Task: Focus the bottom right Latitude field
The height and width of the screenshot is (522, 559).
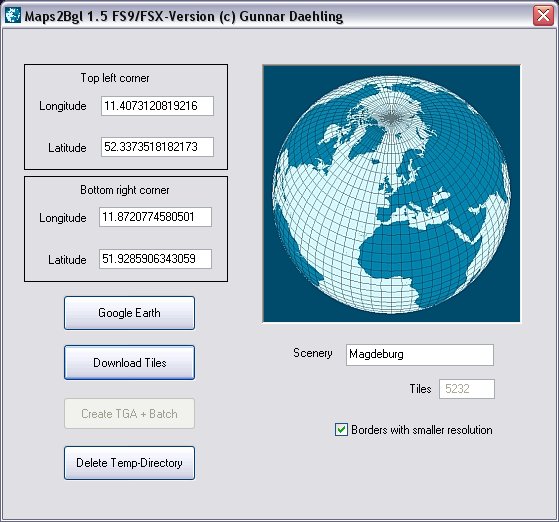Action: tap(155, 259)
